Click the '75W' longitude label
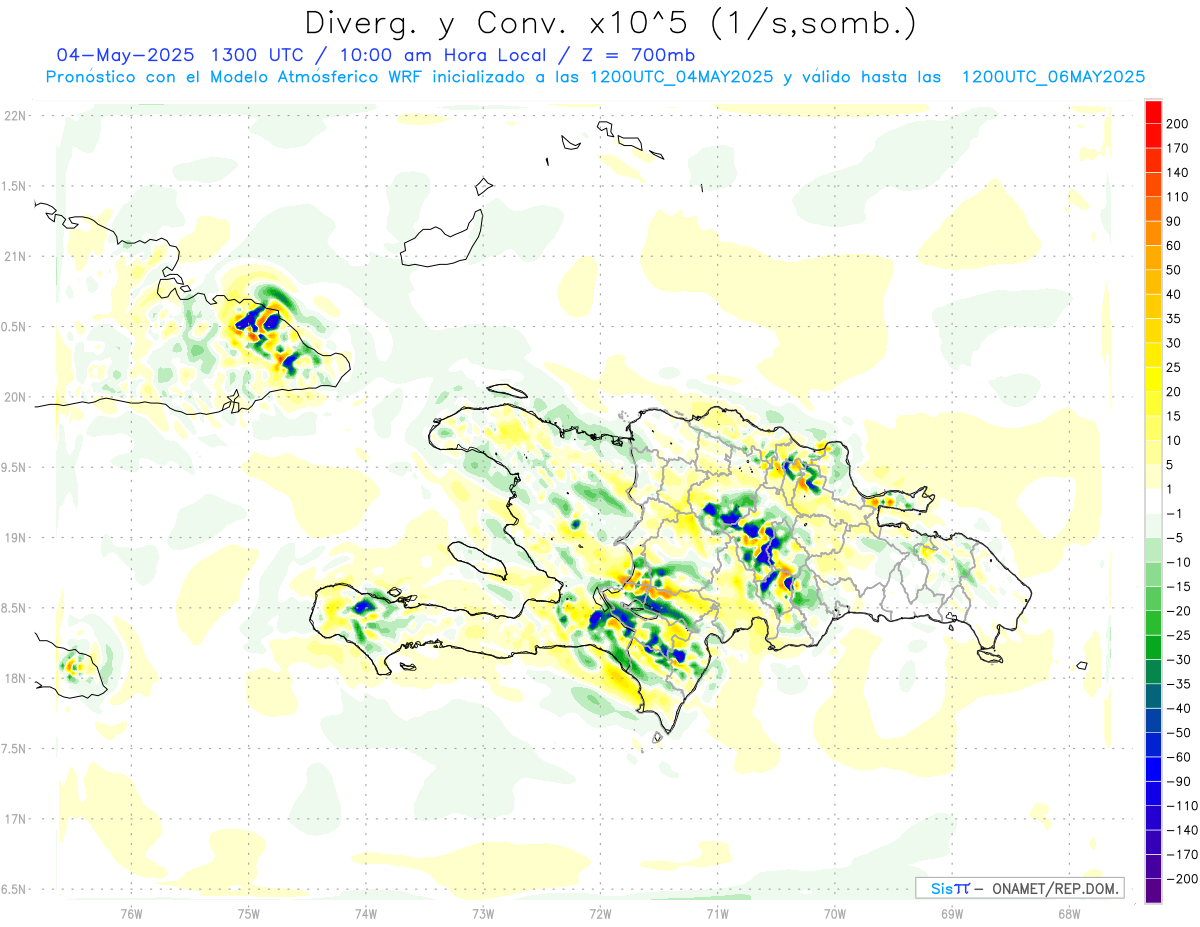1200x927 pixels. click(249, 913)
